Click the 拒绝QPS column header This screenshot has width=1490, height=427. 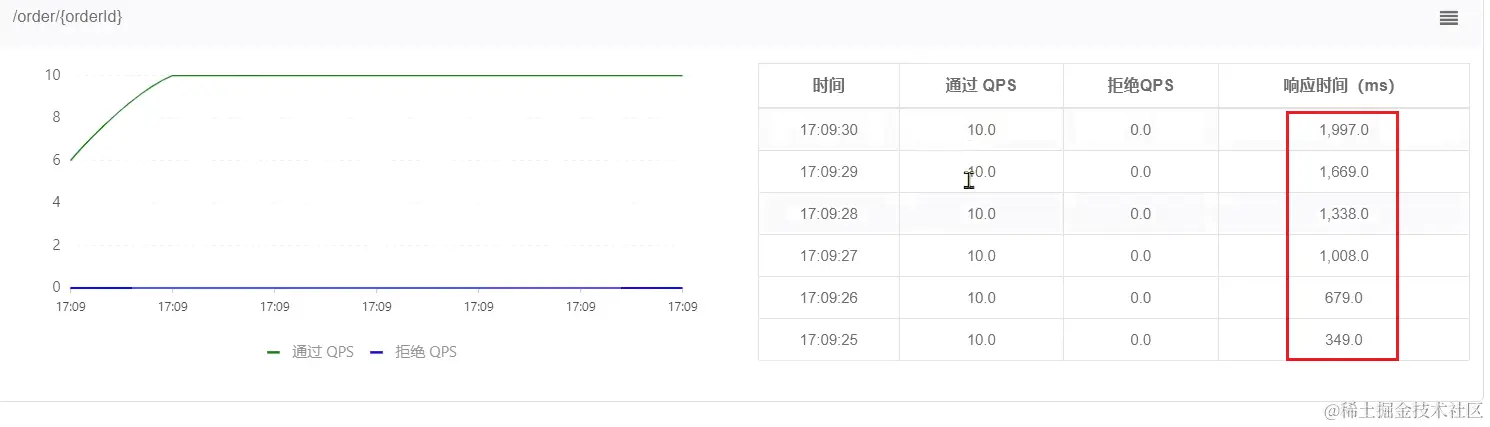[1140, 86]
